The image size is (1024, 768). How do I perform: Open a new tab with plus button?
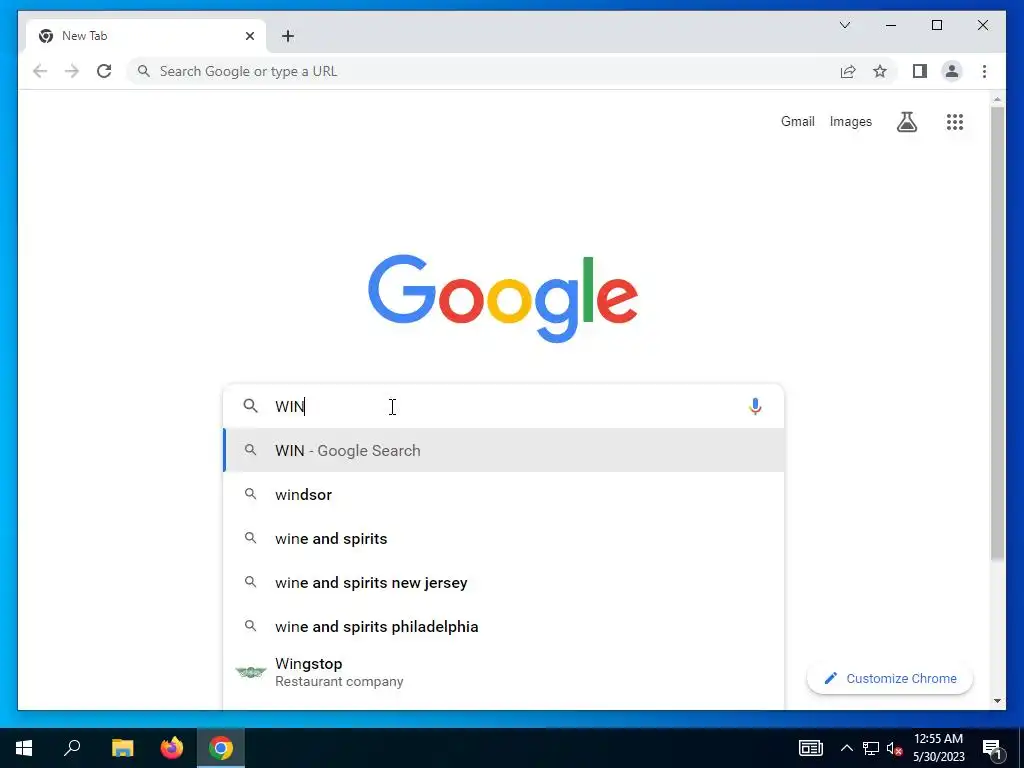pos(288,36)
